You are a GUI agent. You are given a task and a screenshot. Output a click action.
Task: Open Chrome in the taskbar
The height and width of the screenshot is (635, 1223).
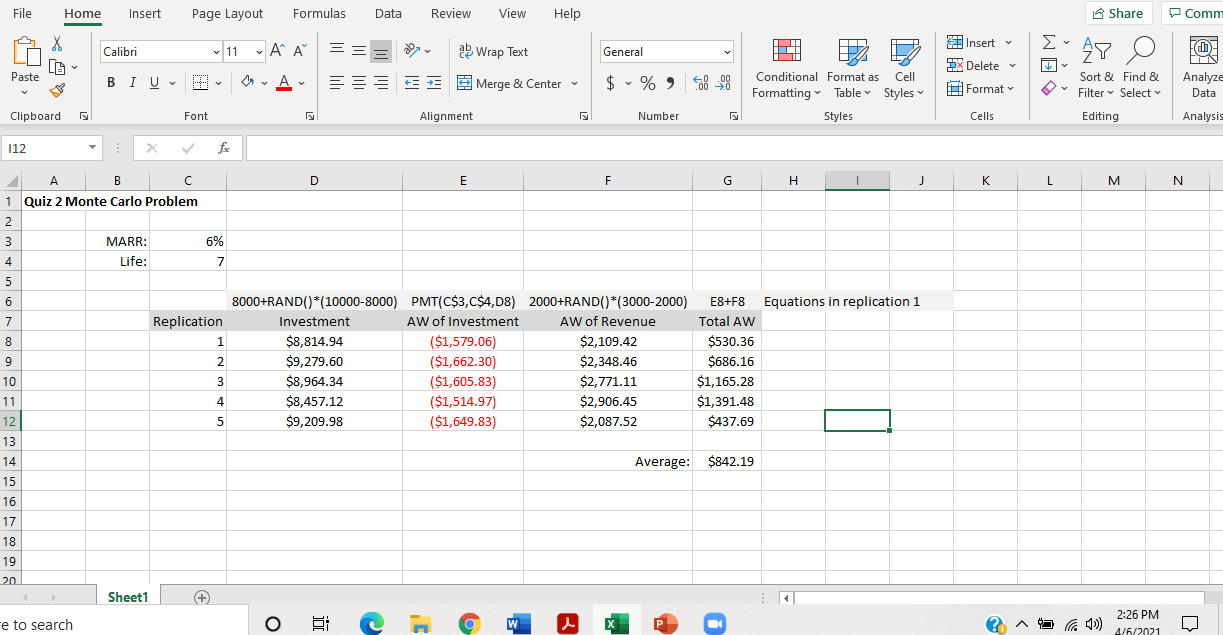(468, 622)
